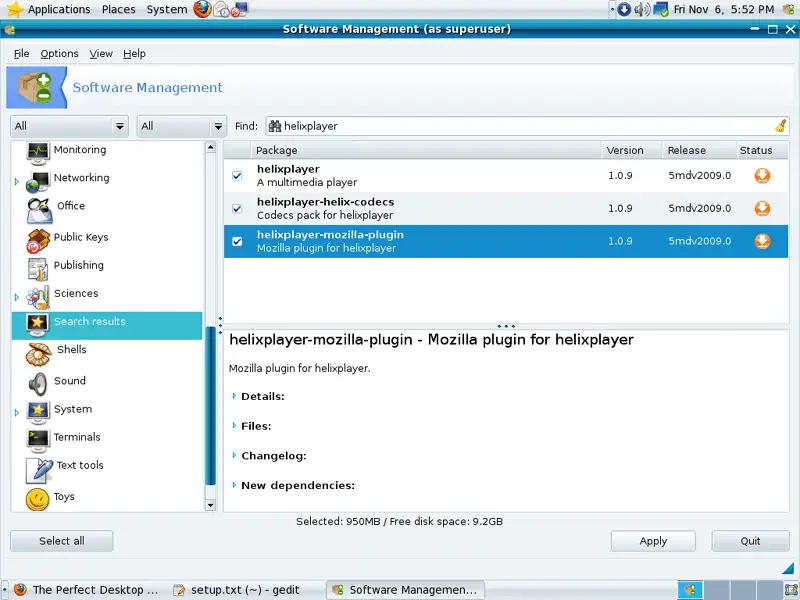800x600 pixels.
Task: Click the category list scroll-up arrow
Action: pyautogui.click(x=211, y=147)
